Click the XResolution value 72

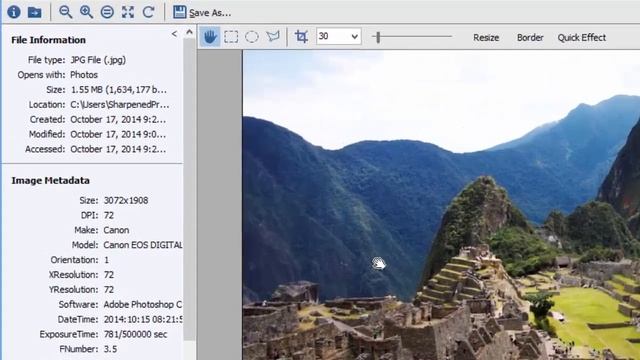109,275
